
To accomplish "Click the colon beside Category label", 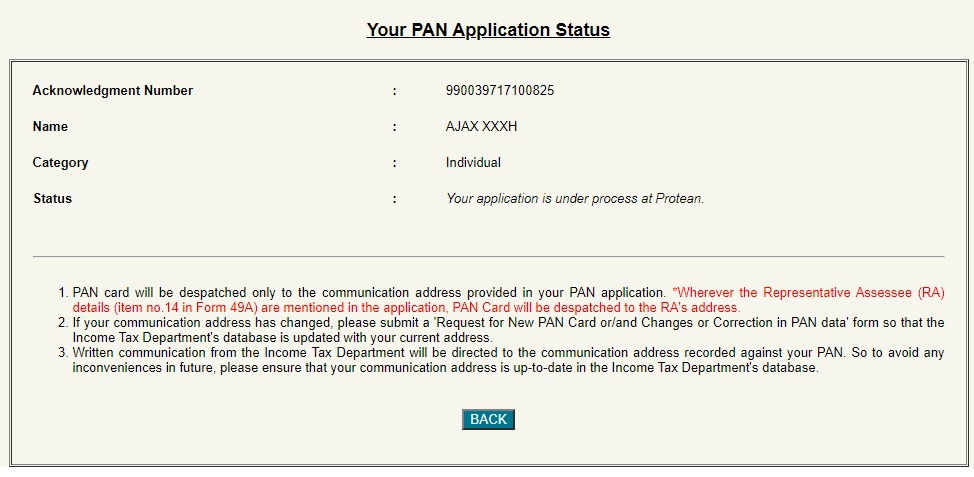I will coord(395,163).
